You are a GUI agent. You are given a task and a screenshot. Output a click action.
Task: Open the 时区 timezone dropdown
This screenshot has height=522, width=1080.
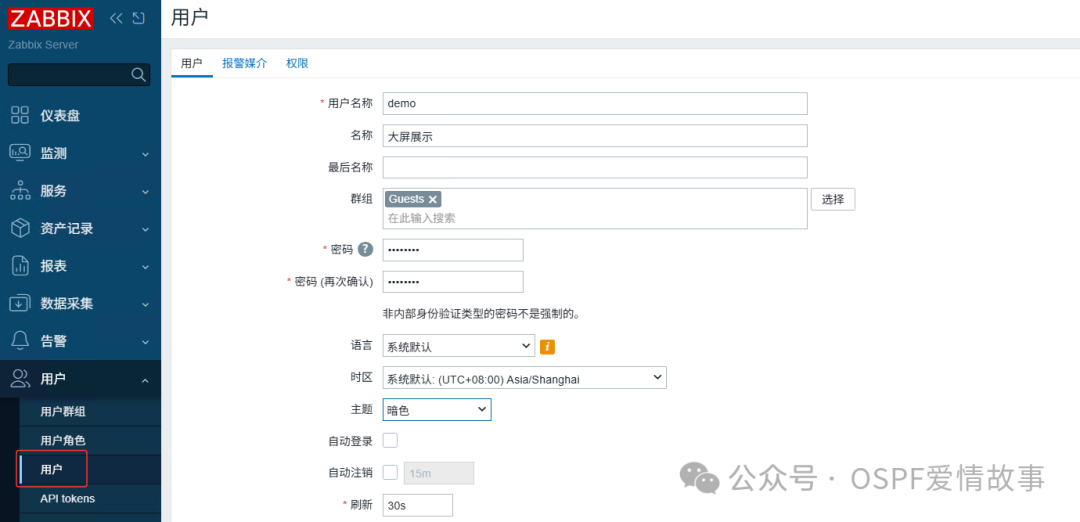[525, 377]
